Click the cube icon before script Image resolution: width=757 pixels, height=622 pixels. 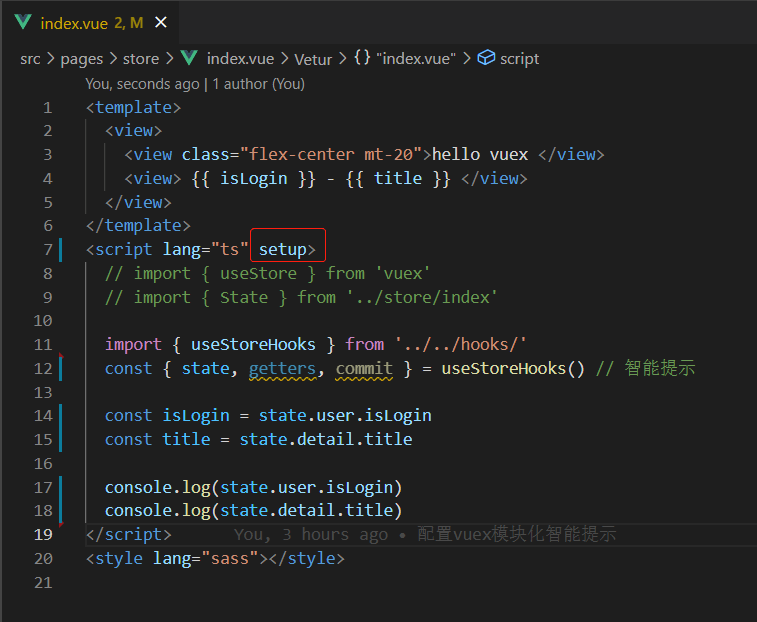coord(486,58)
